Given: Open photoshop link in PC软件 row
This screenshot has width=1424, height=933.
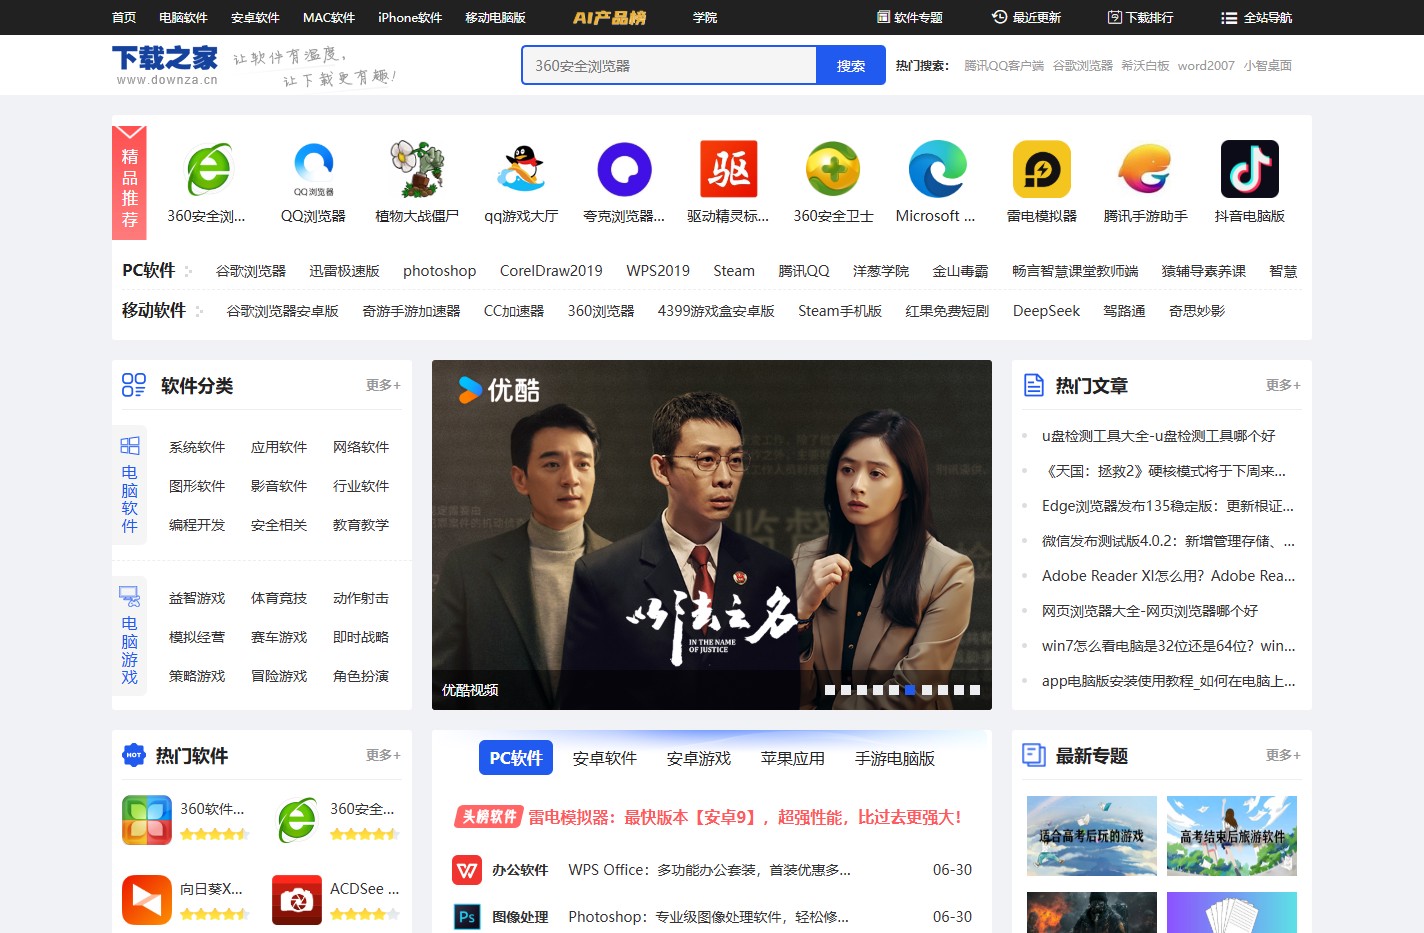Looking at the screenshot, I should pyautogui.click(x=439, y=271).
